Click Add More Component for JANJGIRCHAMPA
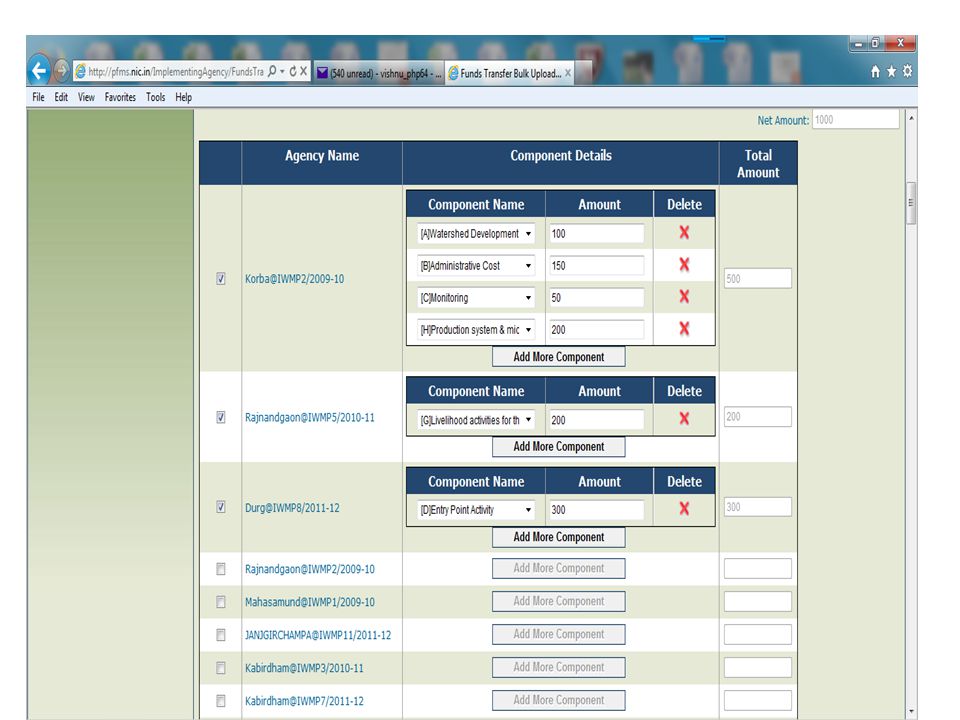The image size is (960, 720). click(558, 634)
